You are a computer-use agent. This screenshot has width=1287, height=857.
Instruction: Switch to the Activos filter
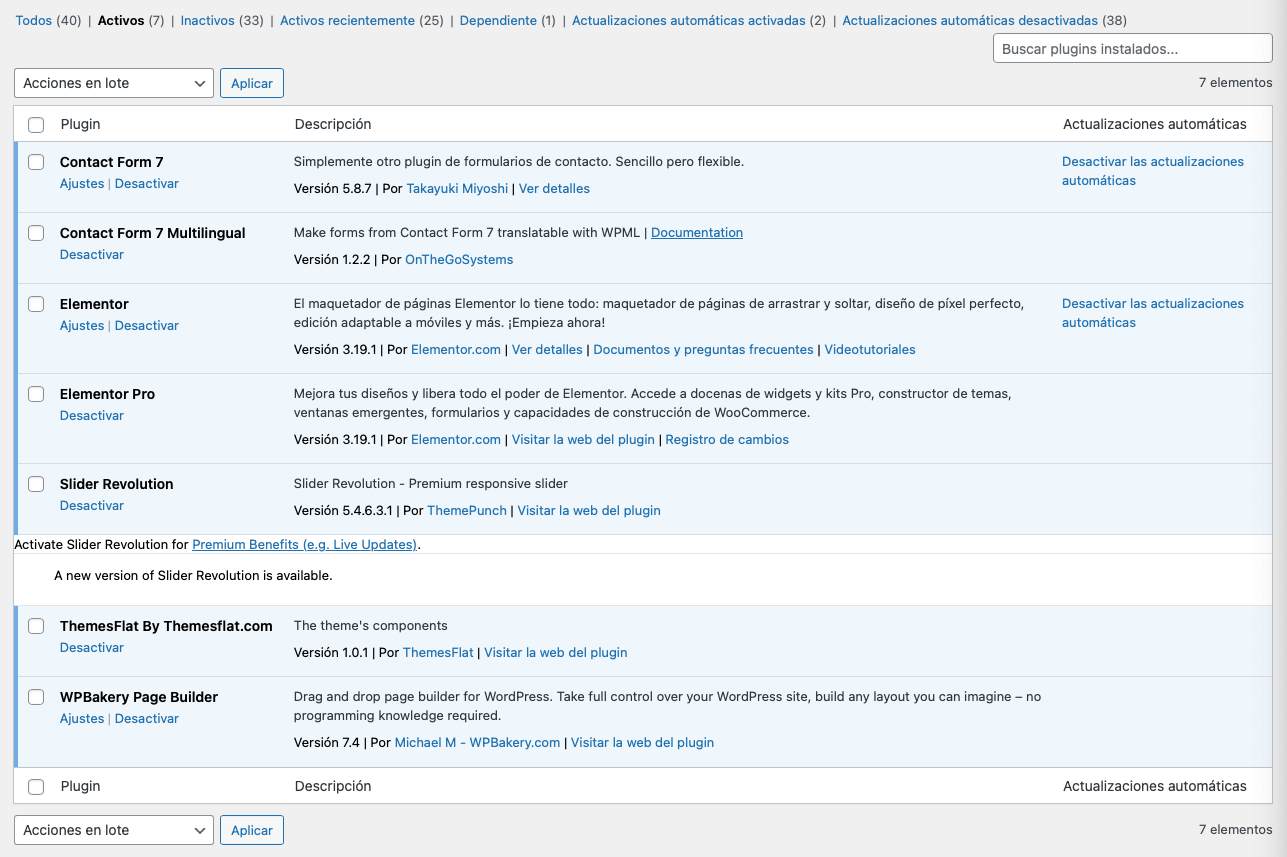point(130,20)
